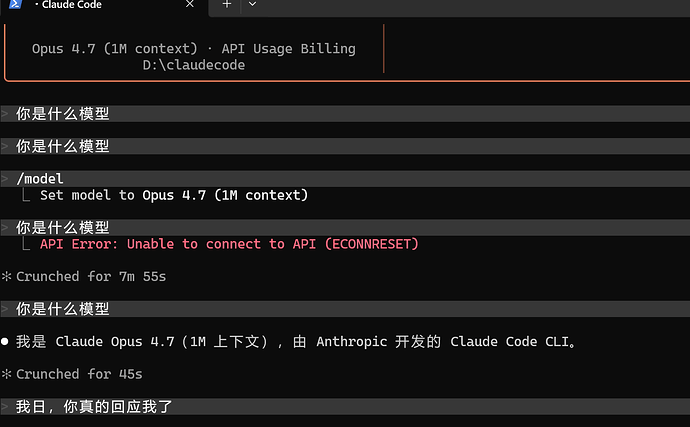Click the tree branch glyph before API Error
Image resolution: width=690 pixels, height=427 pixels.
click(x=26, y=243)
